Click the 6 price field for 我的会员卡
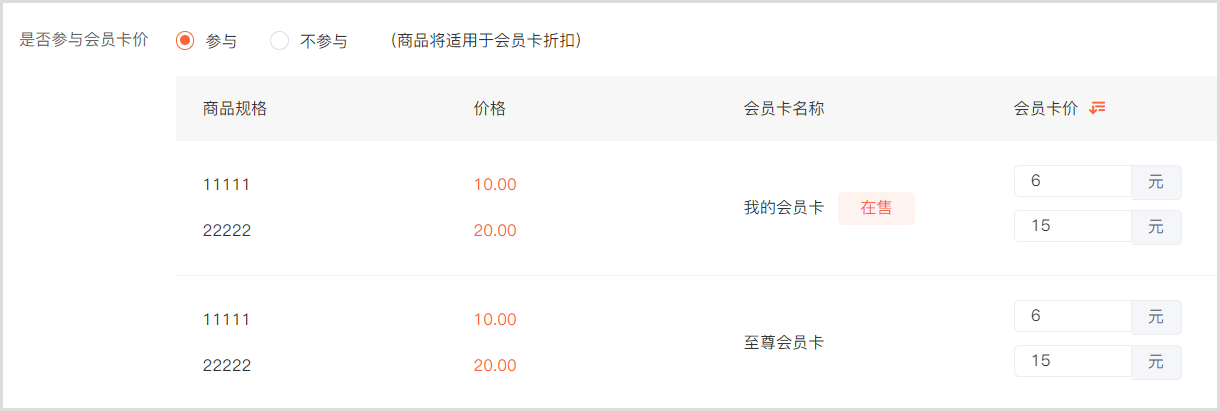1220x411 pixels. click(x=1072, y=182)
